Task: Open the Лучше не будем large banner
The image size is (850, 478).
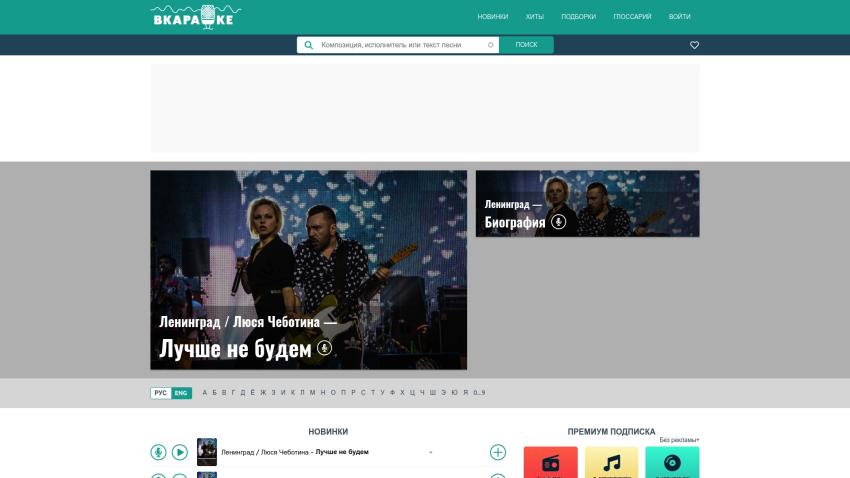Action: (308, 270)
